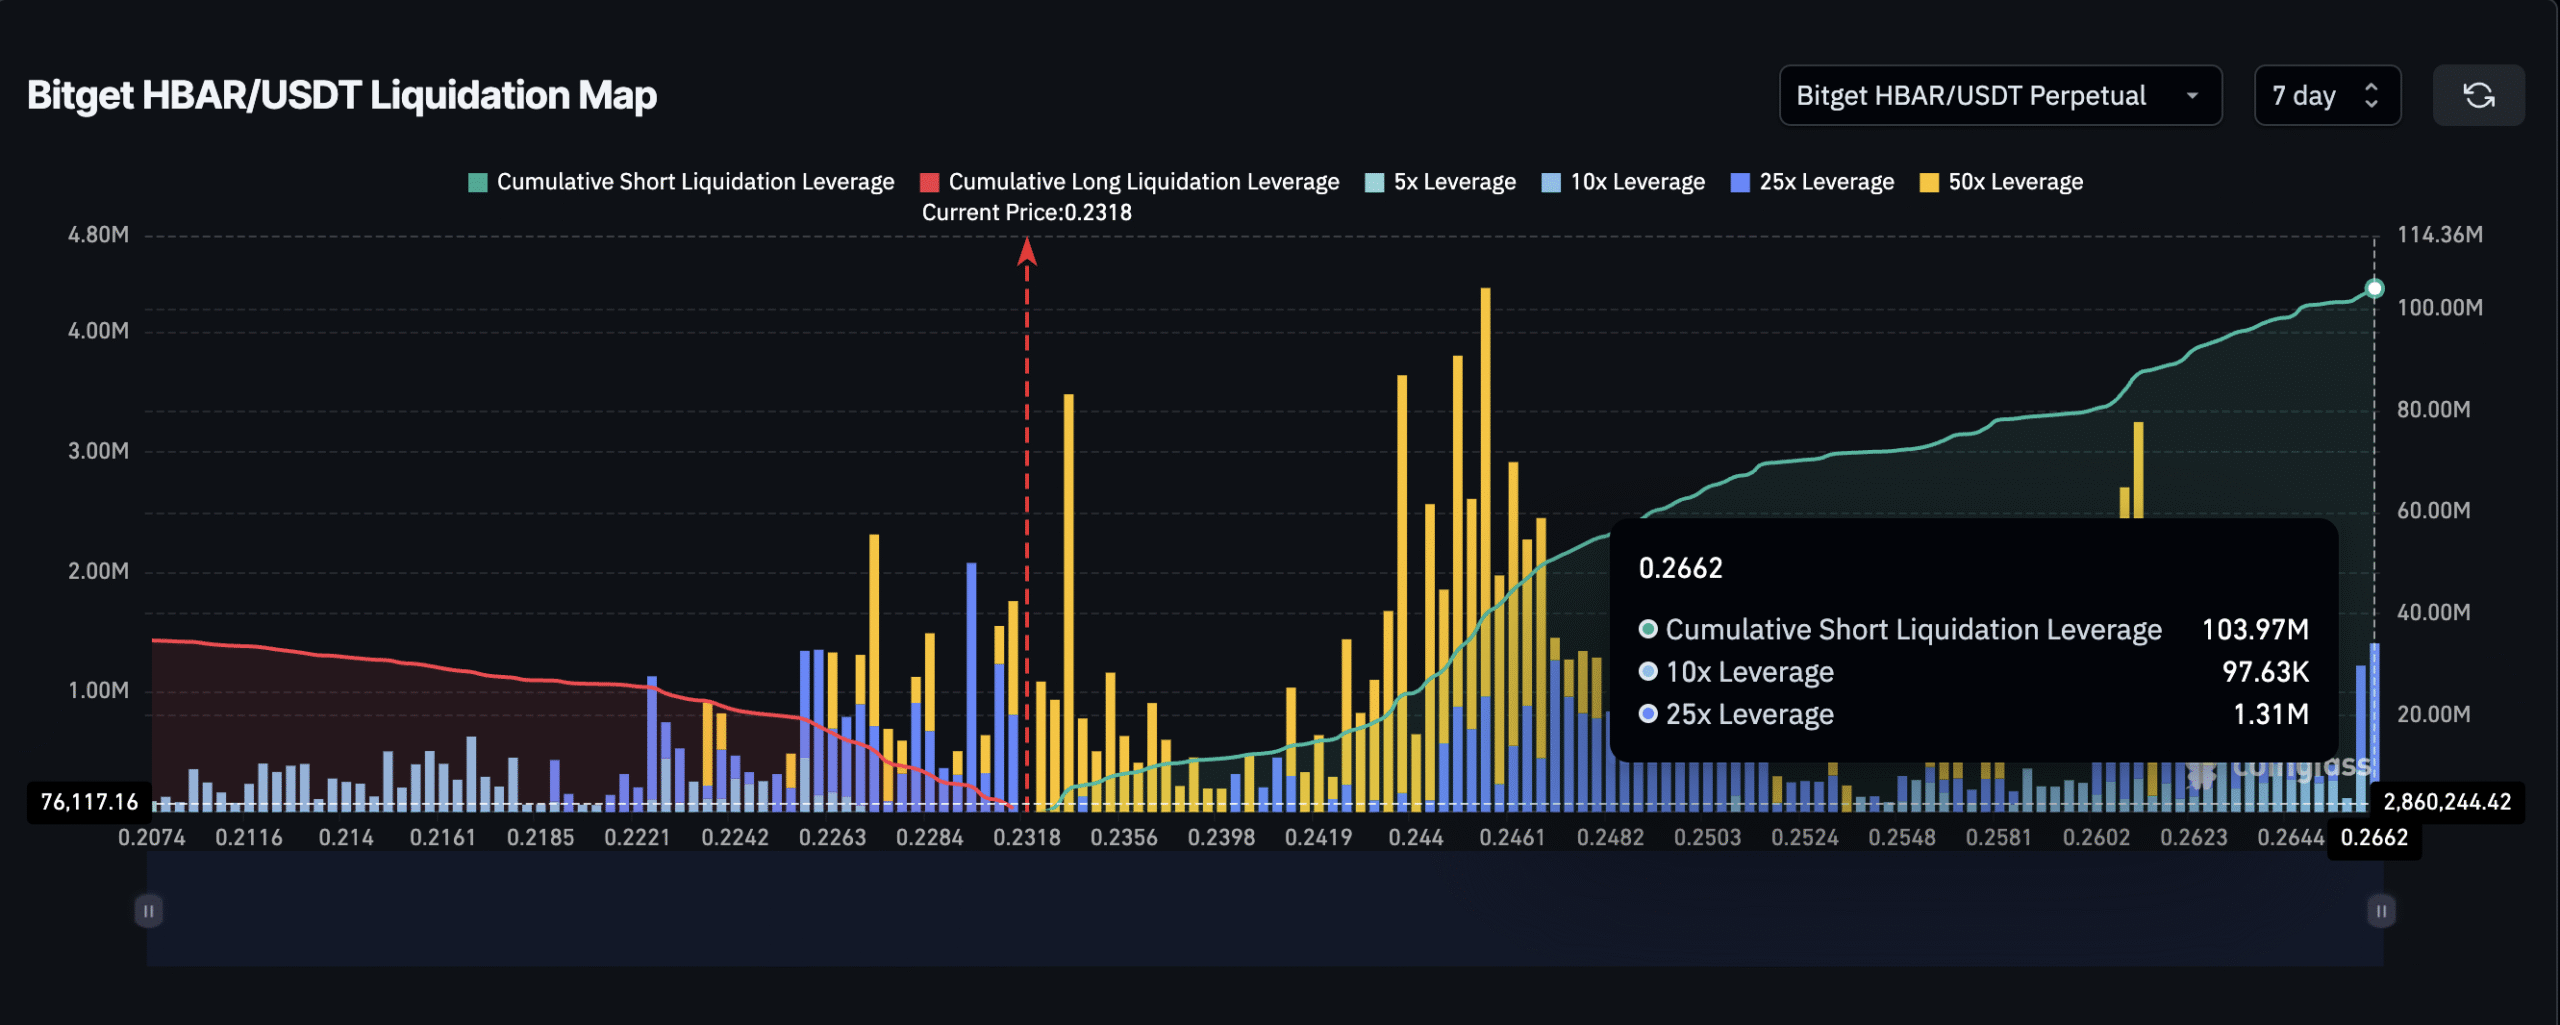Open the Bitget HBAR/USDT Perpetual selector

click(x=2000, y=95)
